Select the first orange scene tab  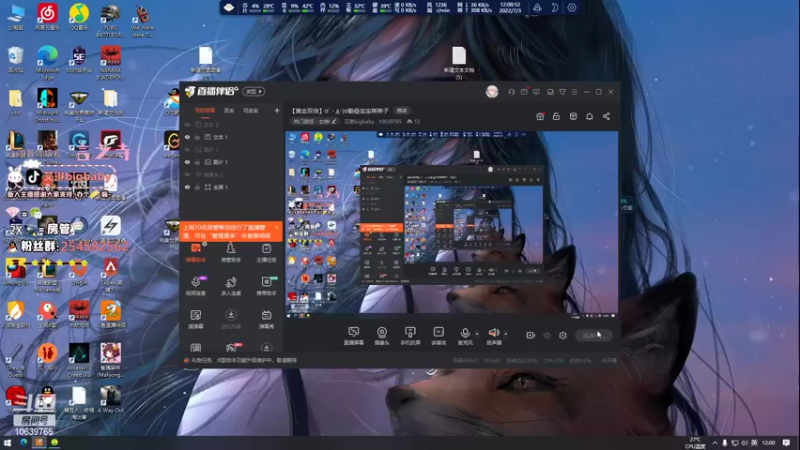(205, 111)
